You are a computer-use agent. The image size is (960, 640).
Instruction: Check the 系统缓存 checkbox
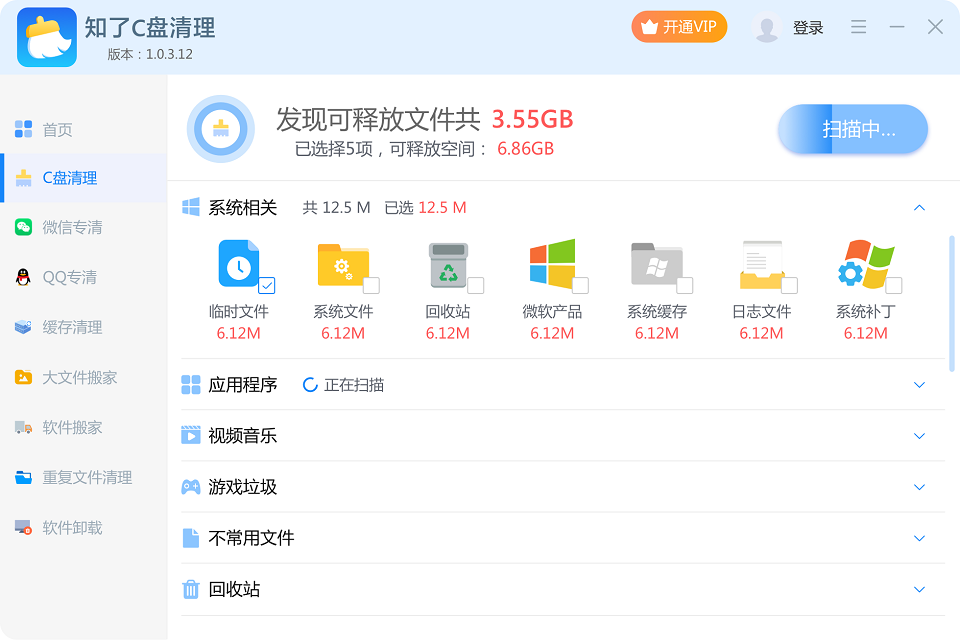click(x=684, y=285)
